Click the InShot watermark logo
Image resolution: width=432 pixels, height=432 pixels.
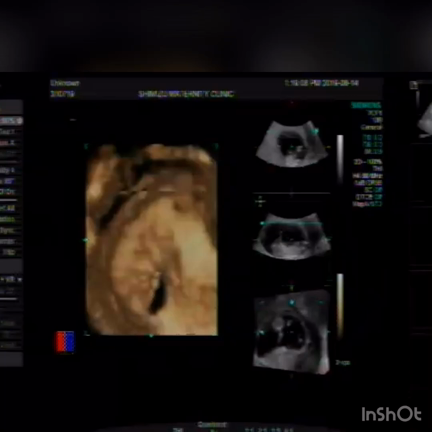click(x=391, y=414)
